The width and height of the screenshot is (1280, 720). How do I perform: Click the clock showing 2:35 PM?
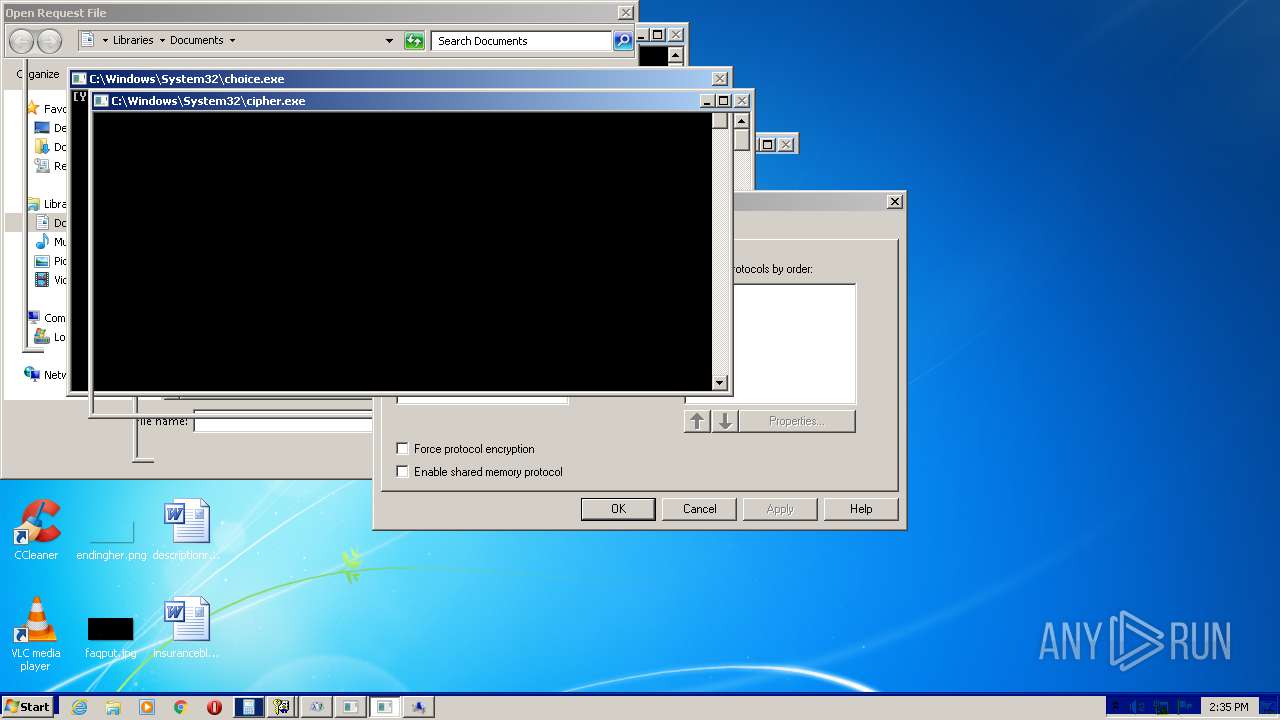(1228, 707)
